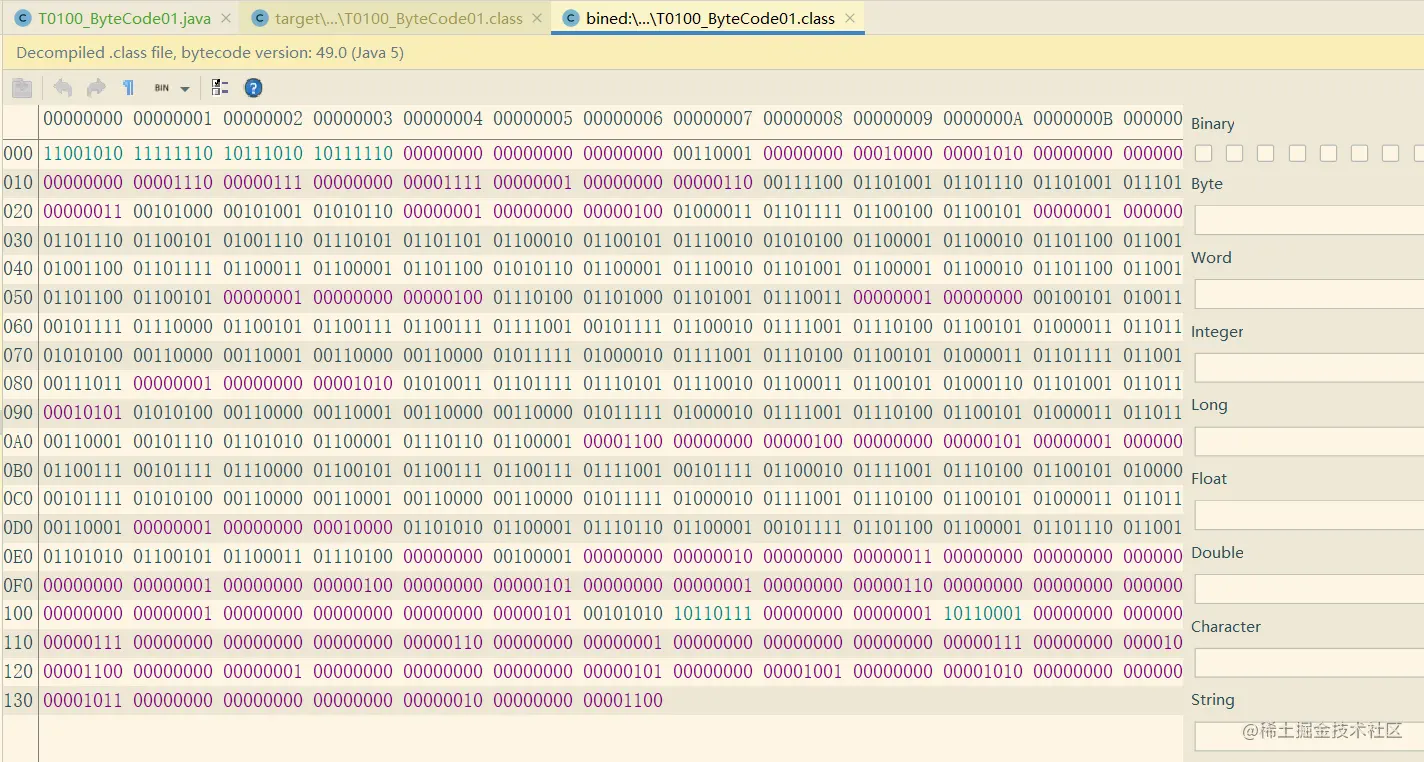Click the BIN code type button
Image resolution: width=1424 pixels, height=762 pixels.
click(x=161, y=88)
